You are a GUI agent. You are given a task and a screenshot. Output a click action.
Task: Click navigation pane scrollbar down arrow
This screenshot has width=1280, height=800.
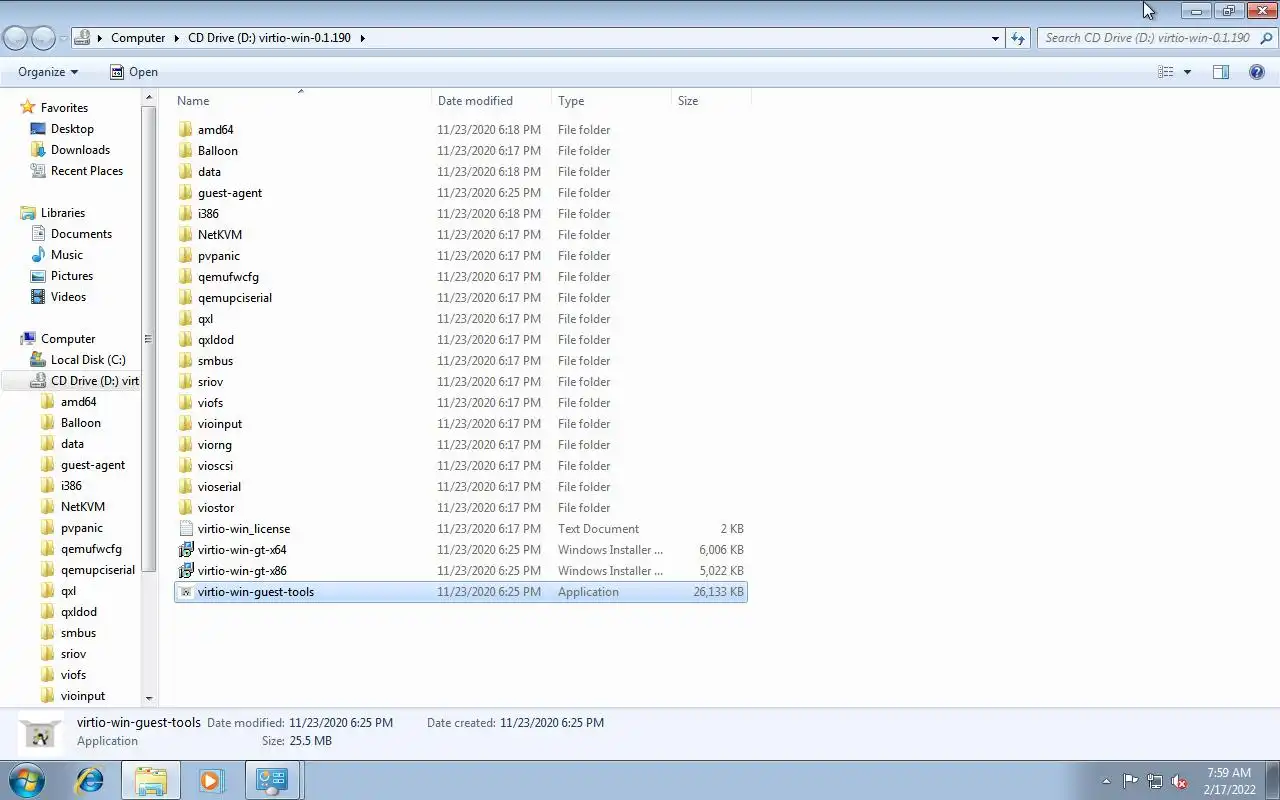click(149, 699)
